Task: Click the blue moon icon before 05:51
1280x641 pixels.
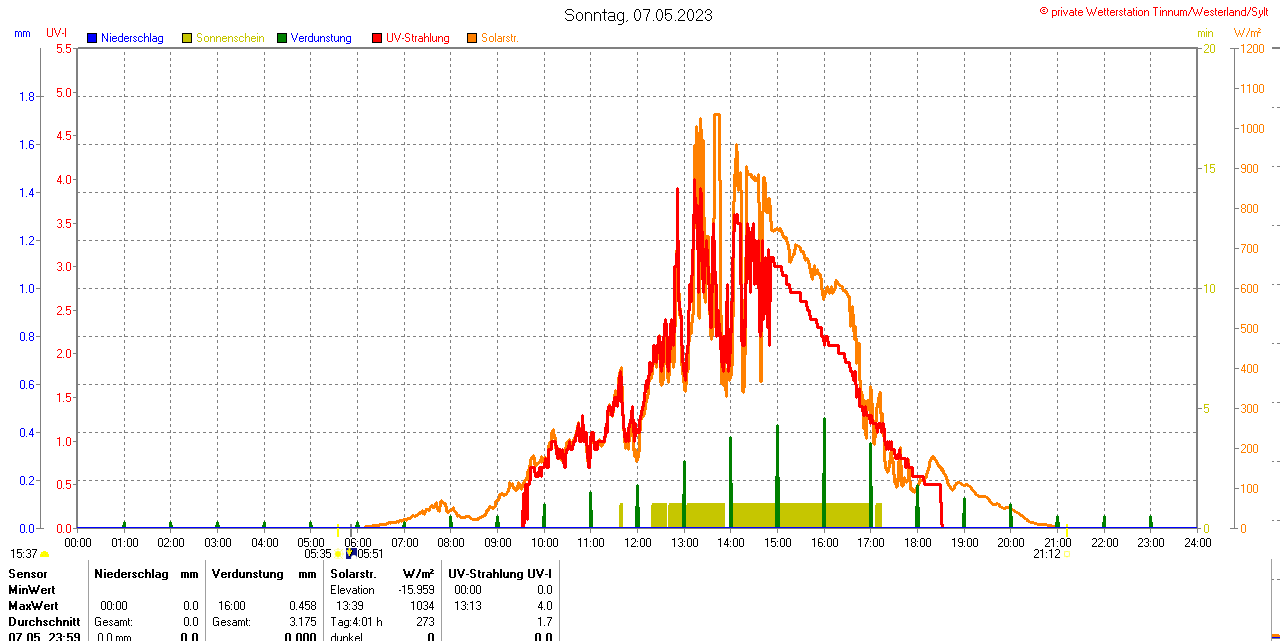Action: point(351,553)
